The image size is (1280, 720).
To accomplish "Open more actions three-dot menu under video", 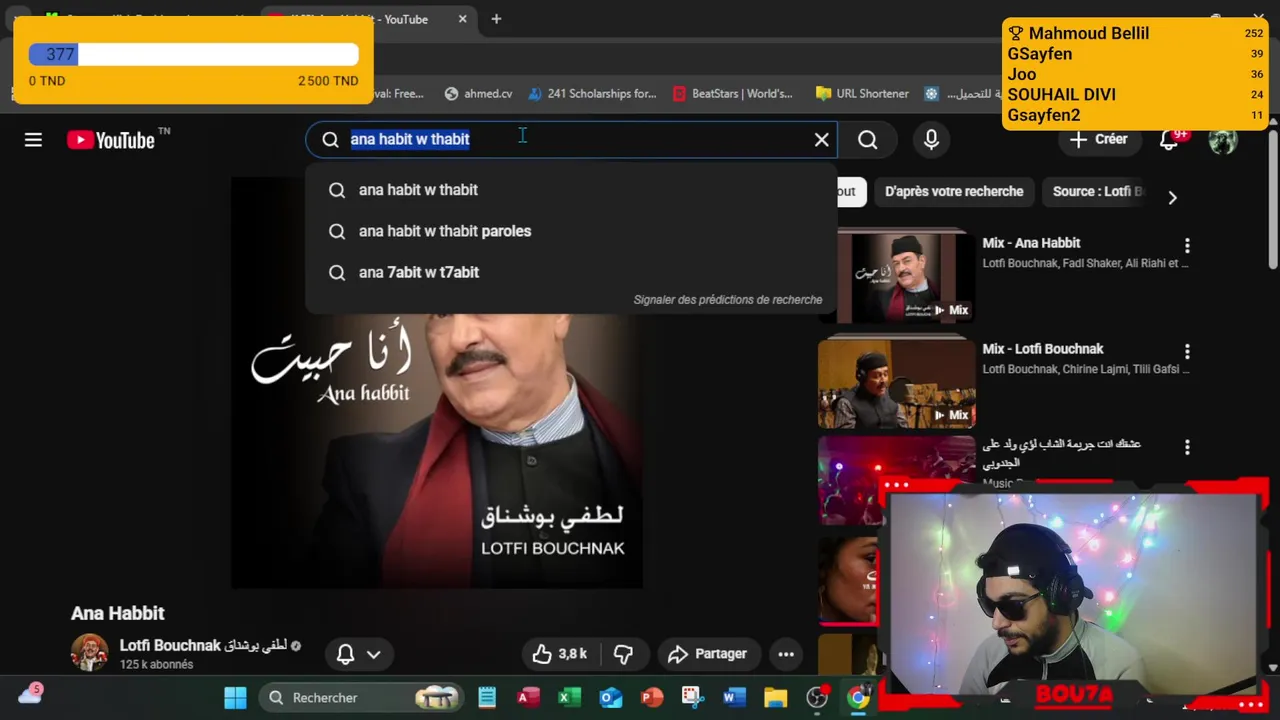I will pos(786,654).
